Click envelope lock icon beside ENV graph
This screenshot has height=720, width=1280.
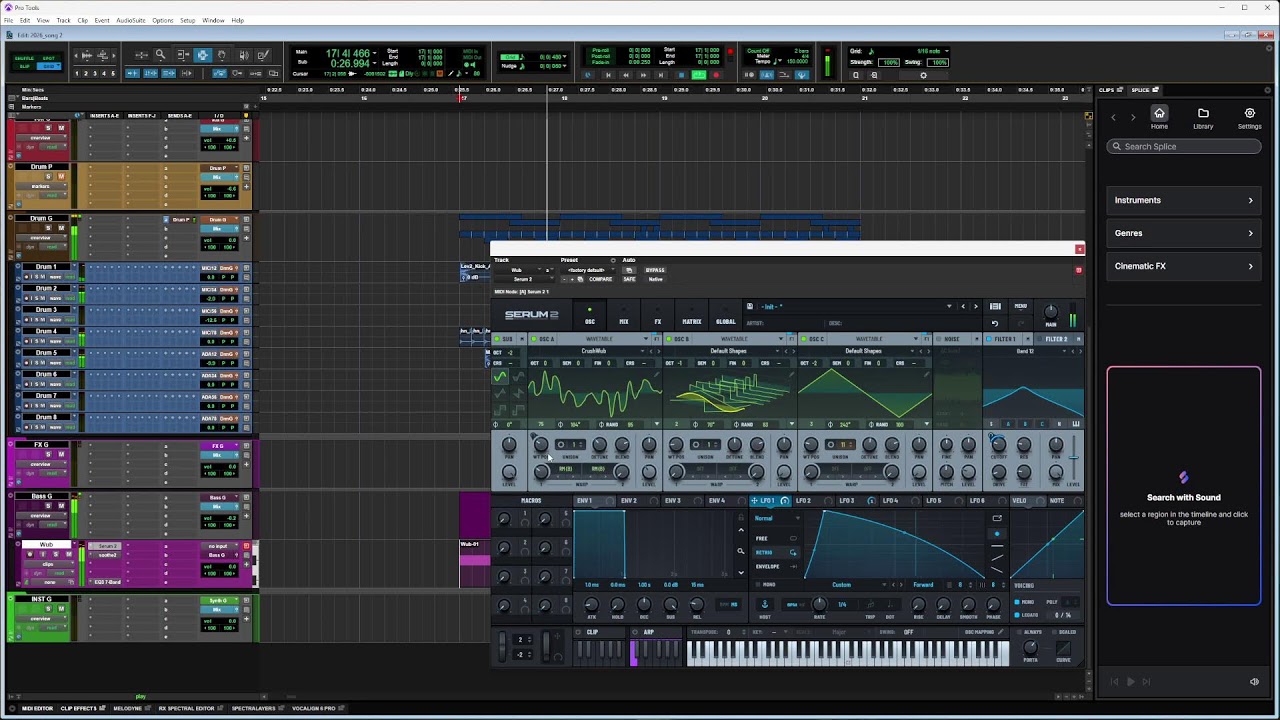[x=741, y=518]
